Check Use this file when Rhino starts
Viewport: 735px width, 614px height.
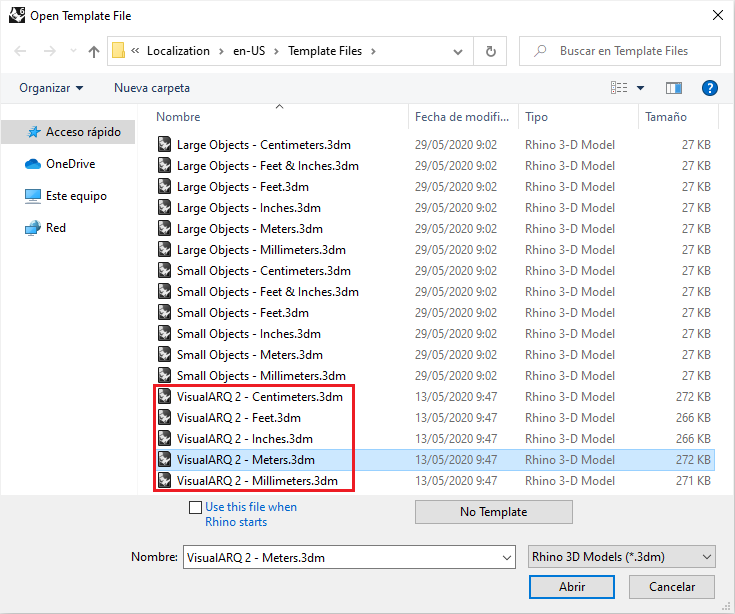[x=195, y=508]
